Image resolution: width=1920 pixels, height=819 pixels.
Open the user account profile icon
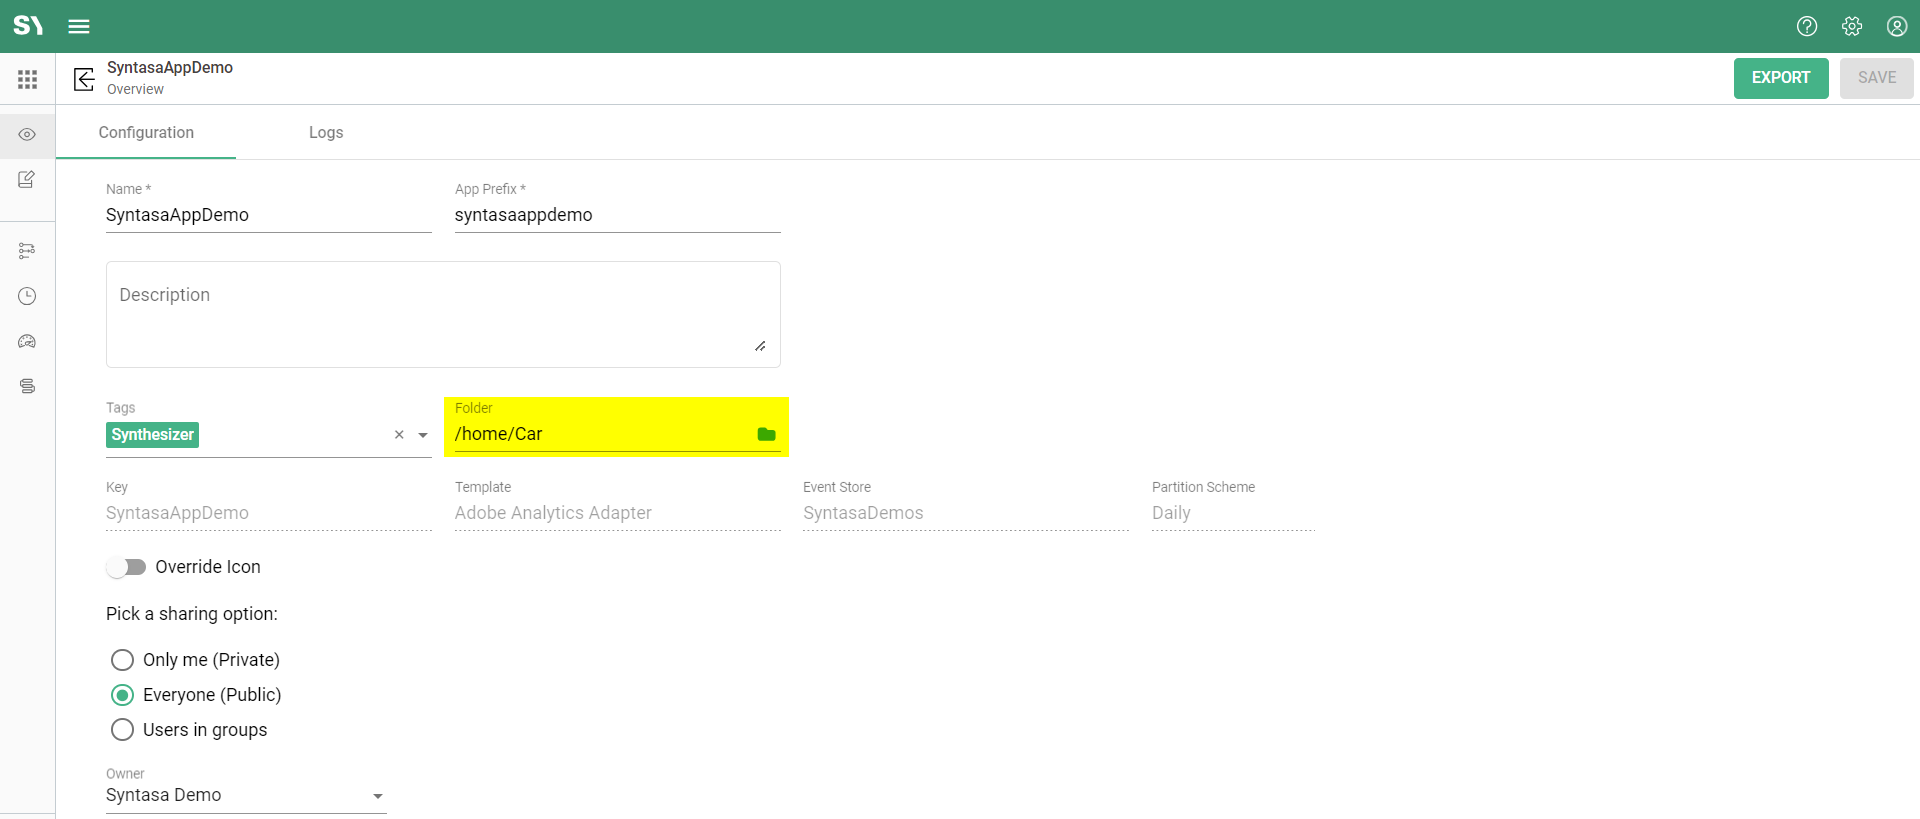pyautogui.click(x=1896, y=26)
